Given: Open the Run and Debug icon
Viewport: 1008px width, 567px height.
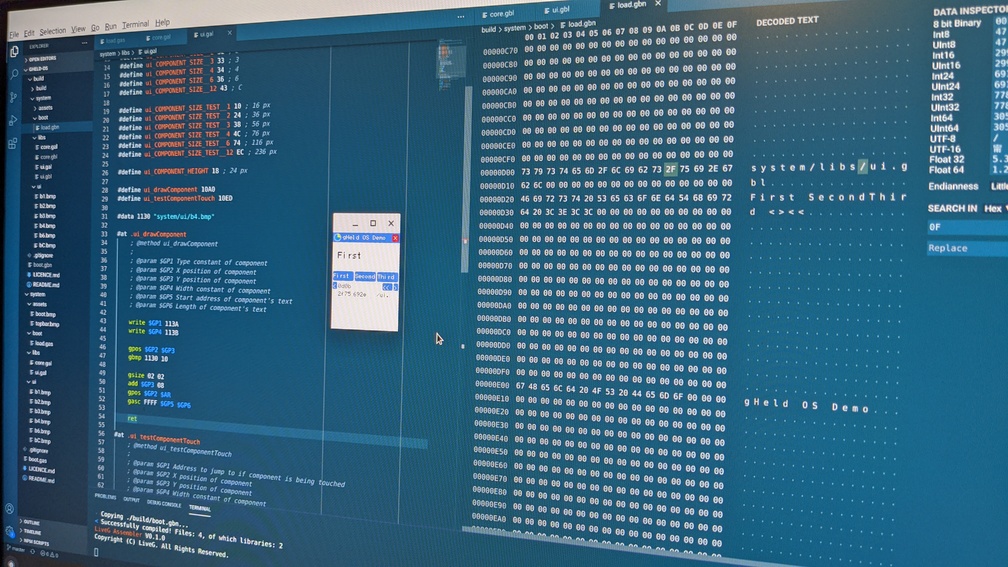Looking at the screenshot, I should tap(14, 120).
